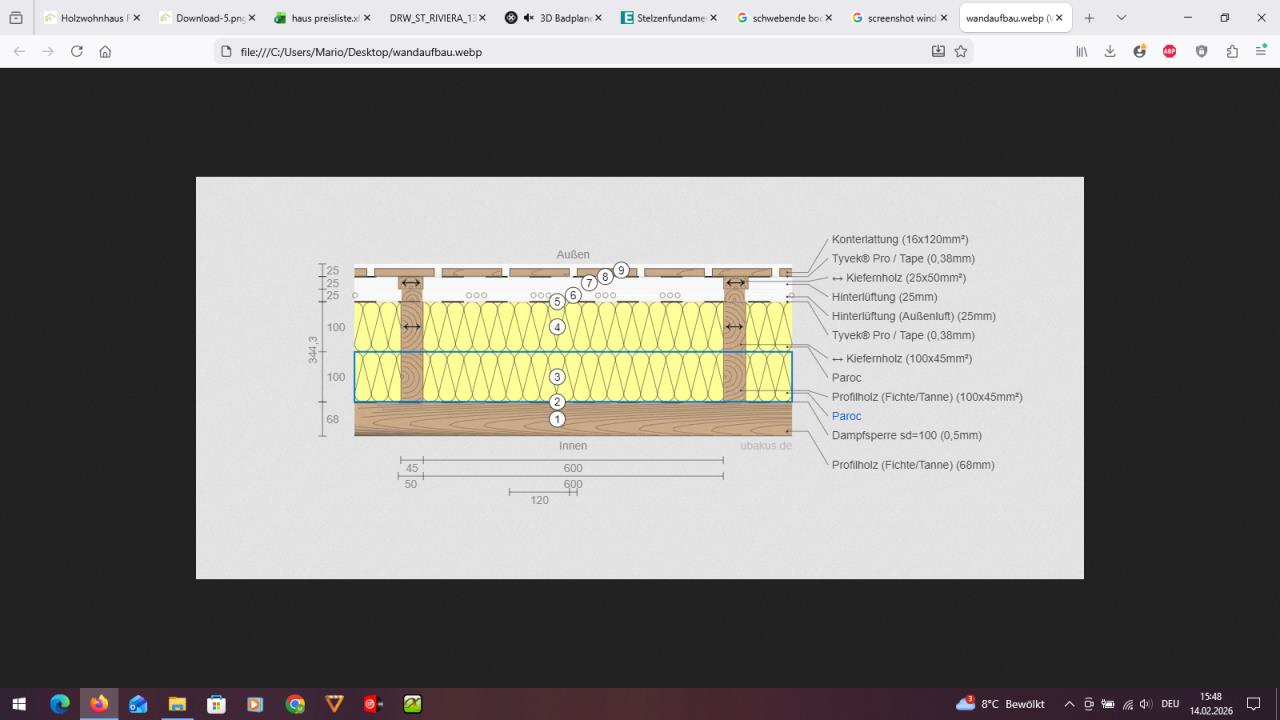
Task: Bookmark this page with the star icon
Action: pos(961,51)
